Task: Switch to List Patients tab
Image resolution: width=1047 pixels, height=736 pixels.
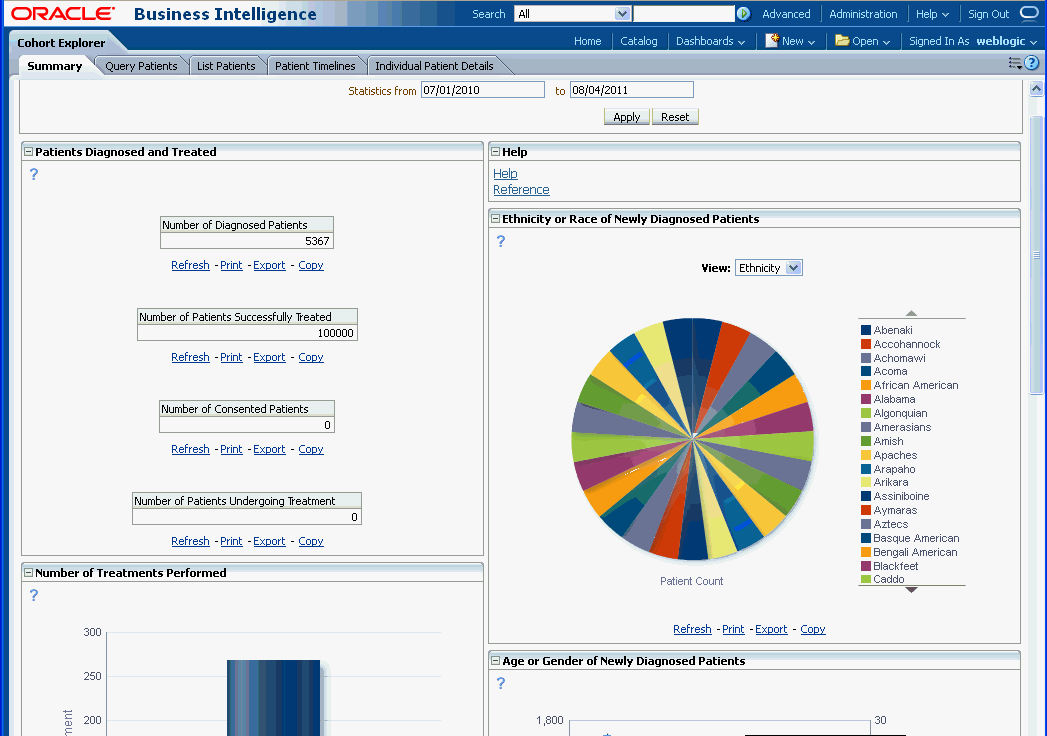Action: point(226,65)
